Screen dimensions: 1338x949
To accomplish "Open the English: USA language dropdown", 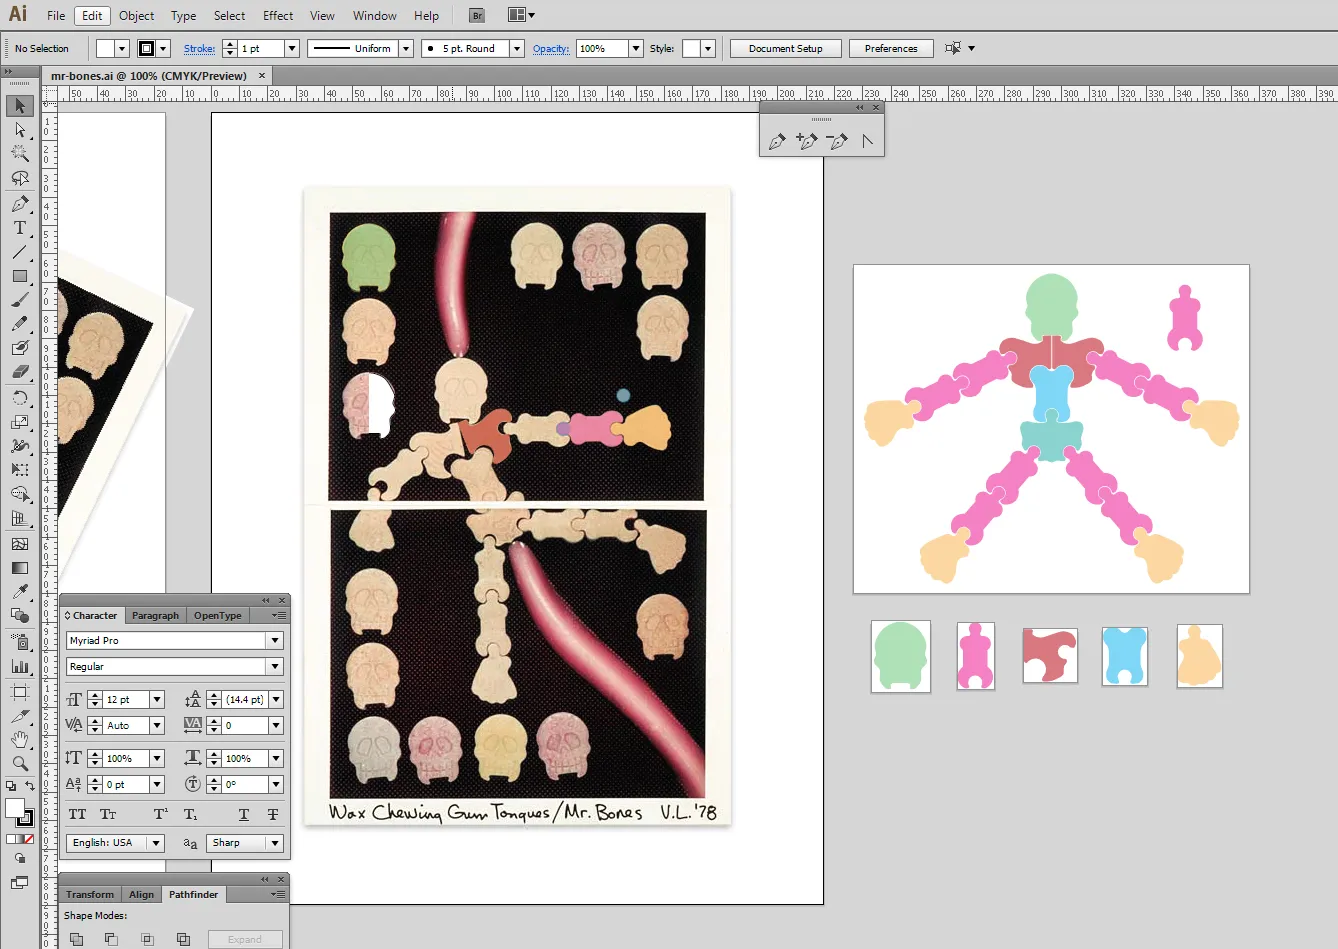I will (x=156, y=843).
